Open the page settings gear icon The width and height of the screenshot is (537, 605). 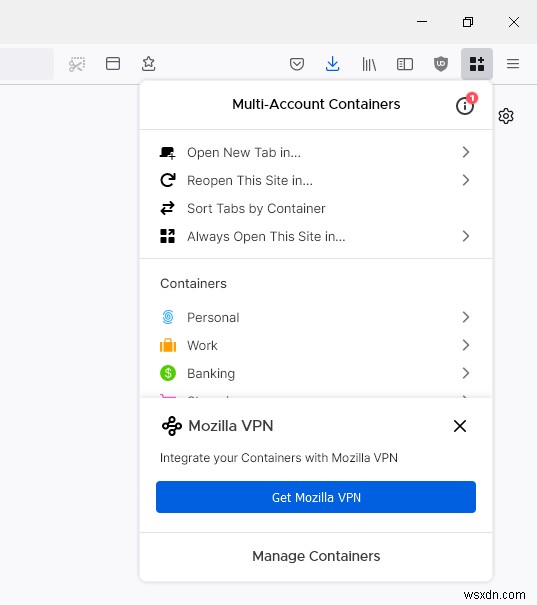point(506,116)
